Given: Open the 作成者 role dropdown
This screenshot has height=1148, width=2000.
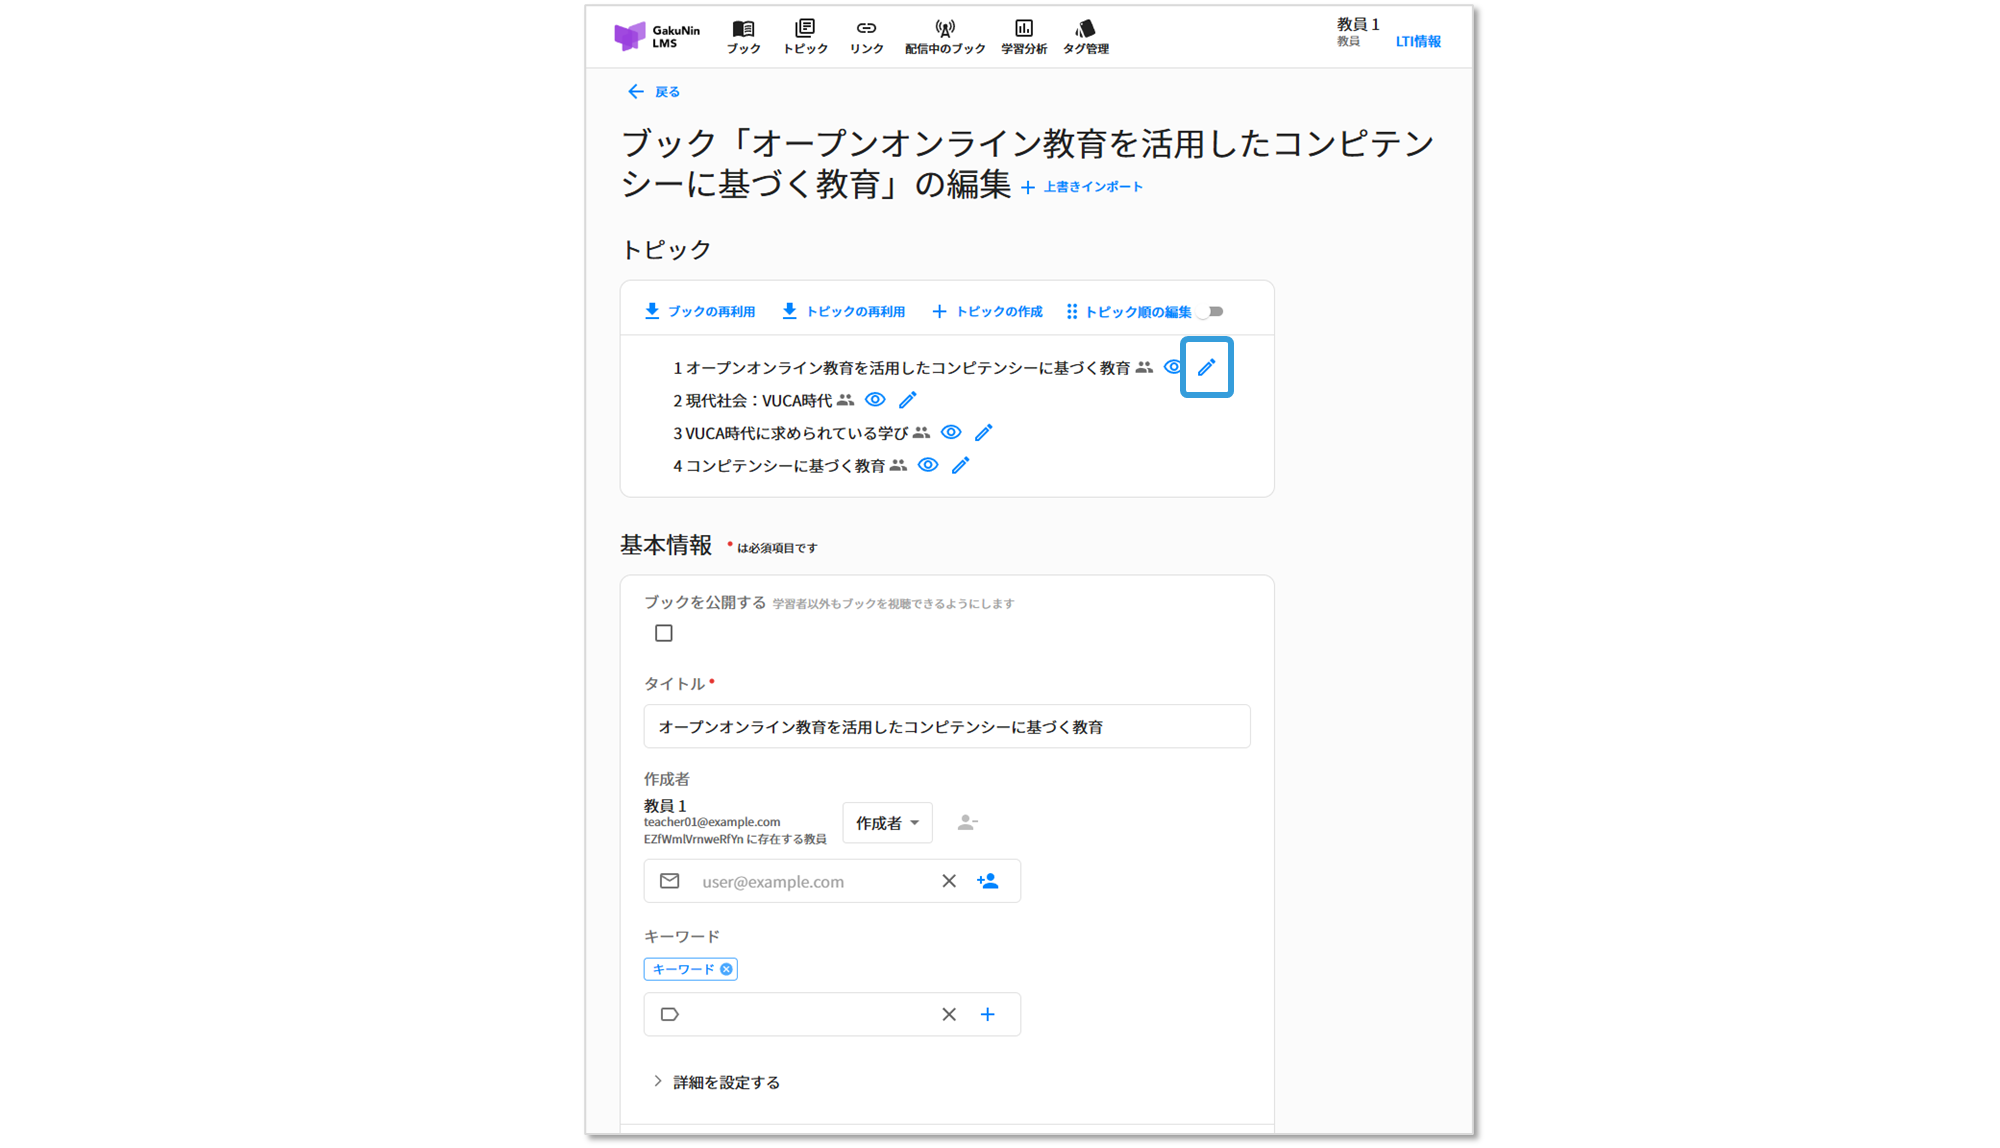Looking at the screenshot, I should tap(887, 823).
